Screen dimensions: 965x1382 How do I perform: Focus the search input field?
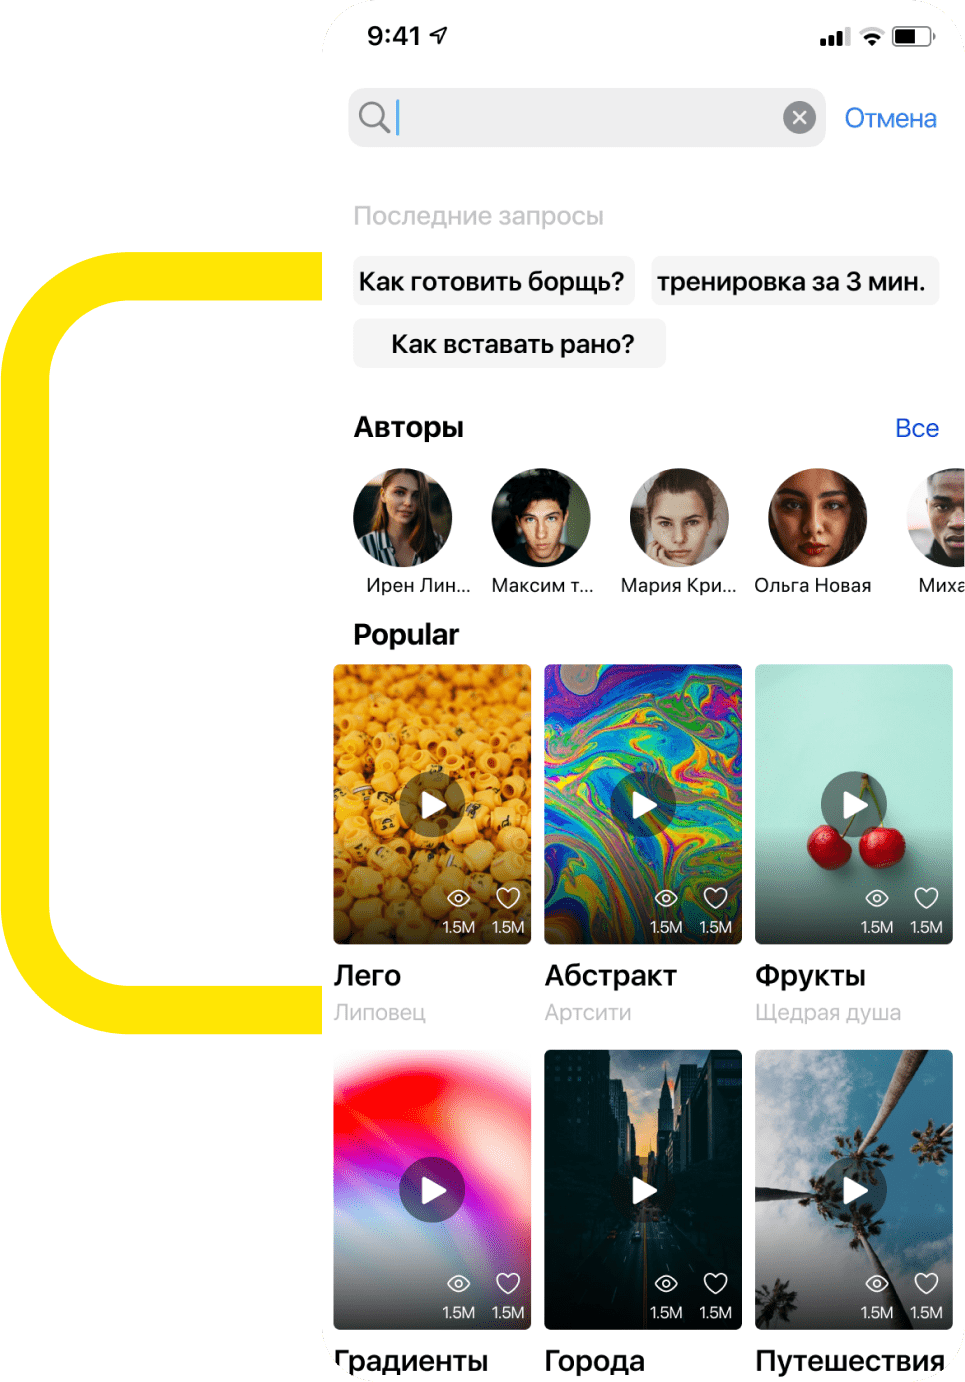pyautogui.click(x=587, y=118)
